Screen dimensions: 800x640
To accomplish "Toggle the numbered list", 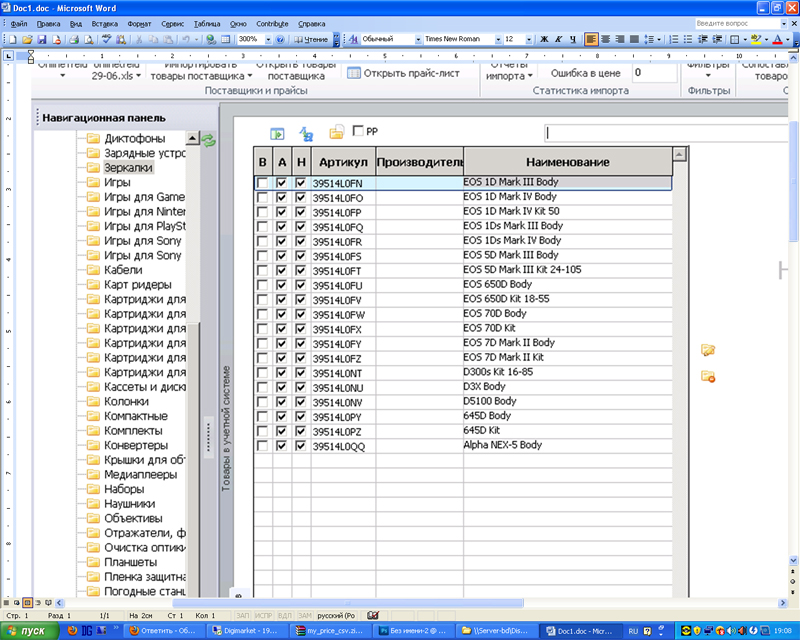I will (673, 39).
